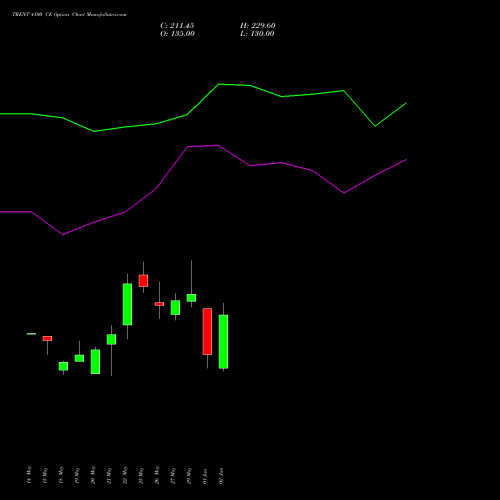Click the 27 May date label
500x500 pixels.
(x=173, y=475)
